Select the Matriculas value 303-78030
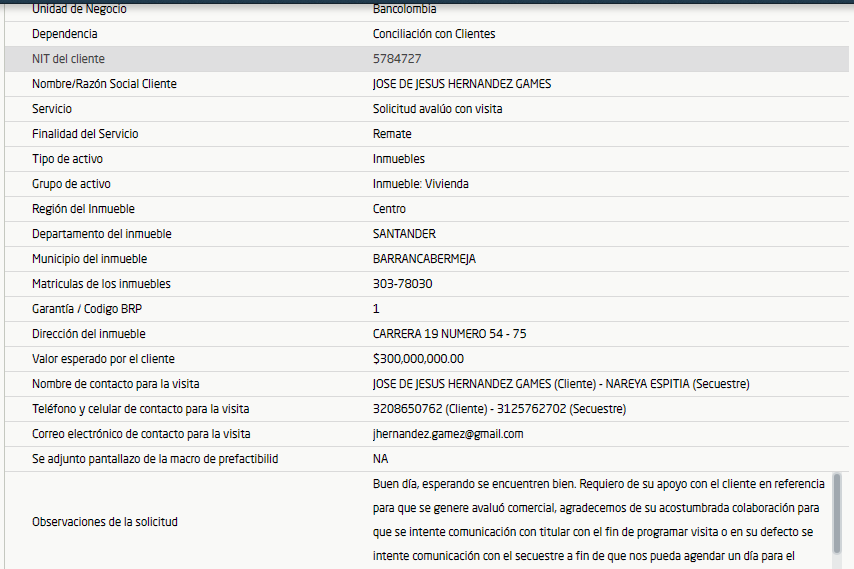Viewport: 854px width, 569px height. pyautogui.click(x=402, y=284)
